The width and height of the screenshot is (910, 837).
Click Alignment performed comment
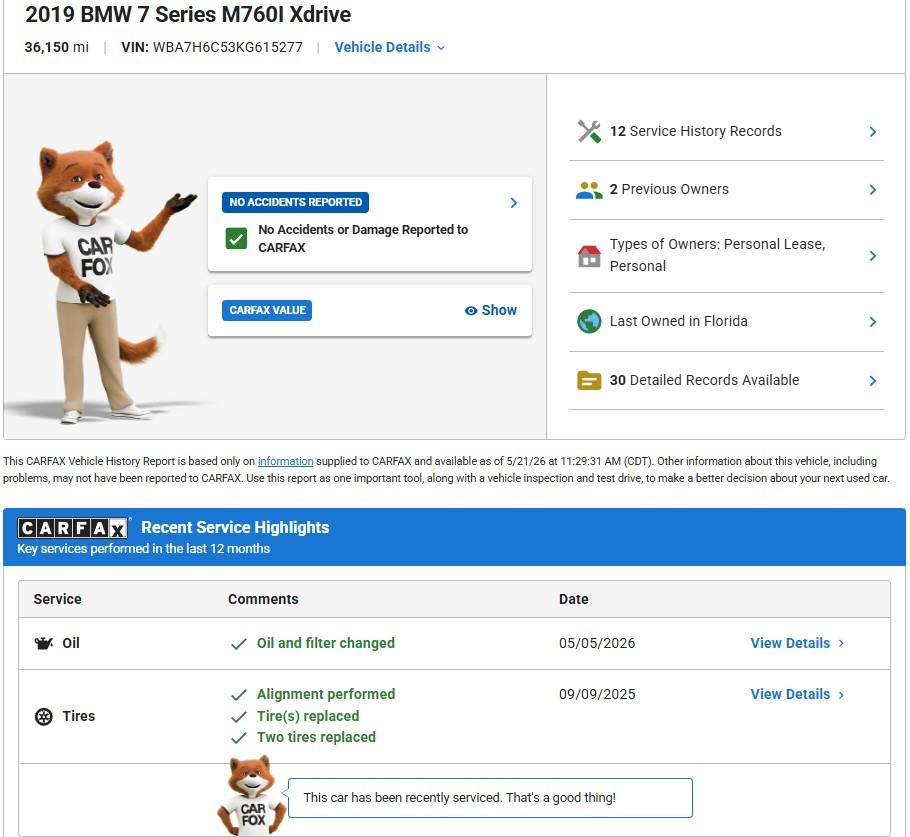tap(326, 694)
